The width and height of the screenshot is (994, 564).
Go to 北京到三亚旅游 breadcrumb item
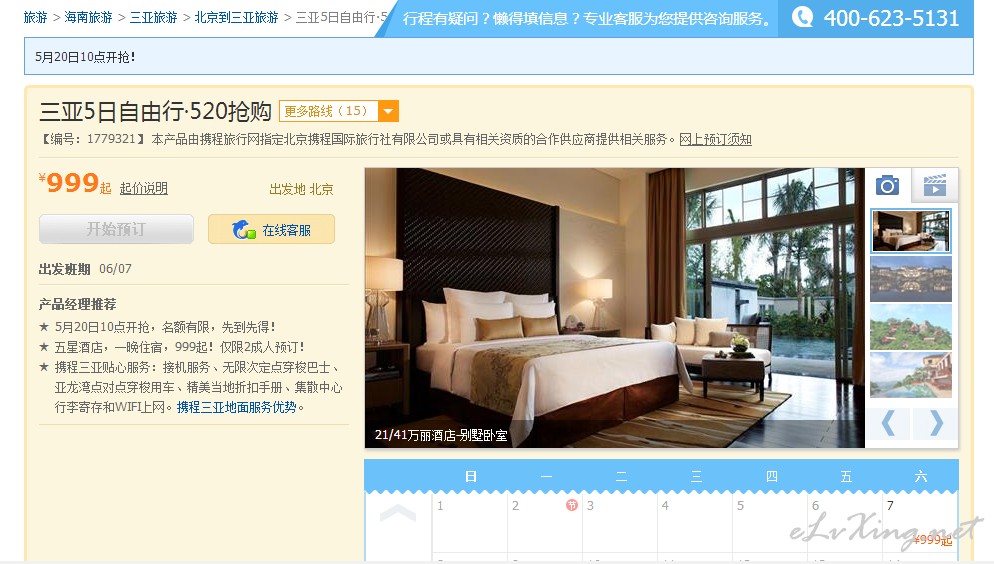pyautogui.click(x=236, y=17)
